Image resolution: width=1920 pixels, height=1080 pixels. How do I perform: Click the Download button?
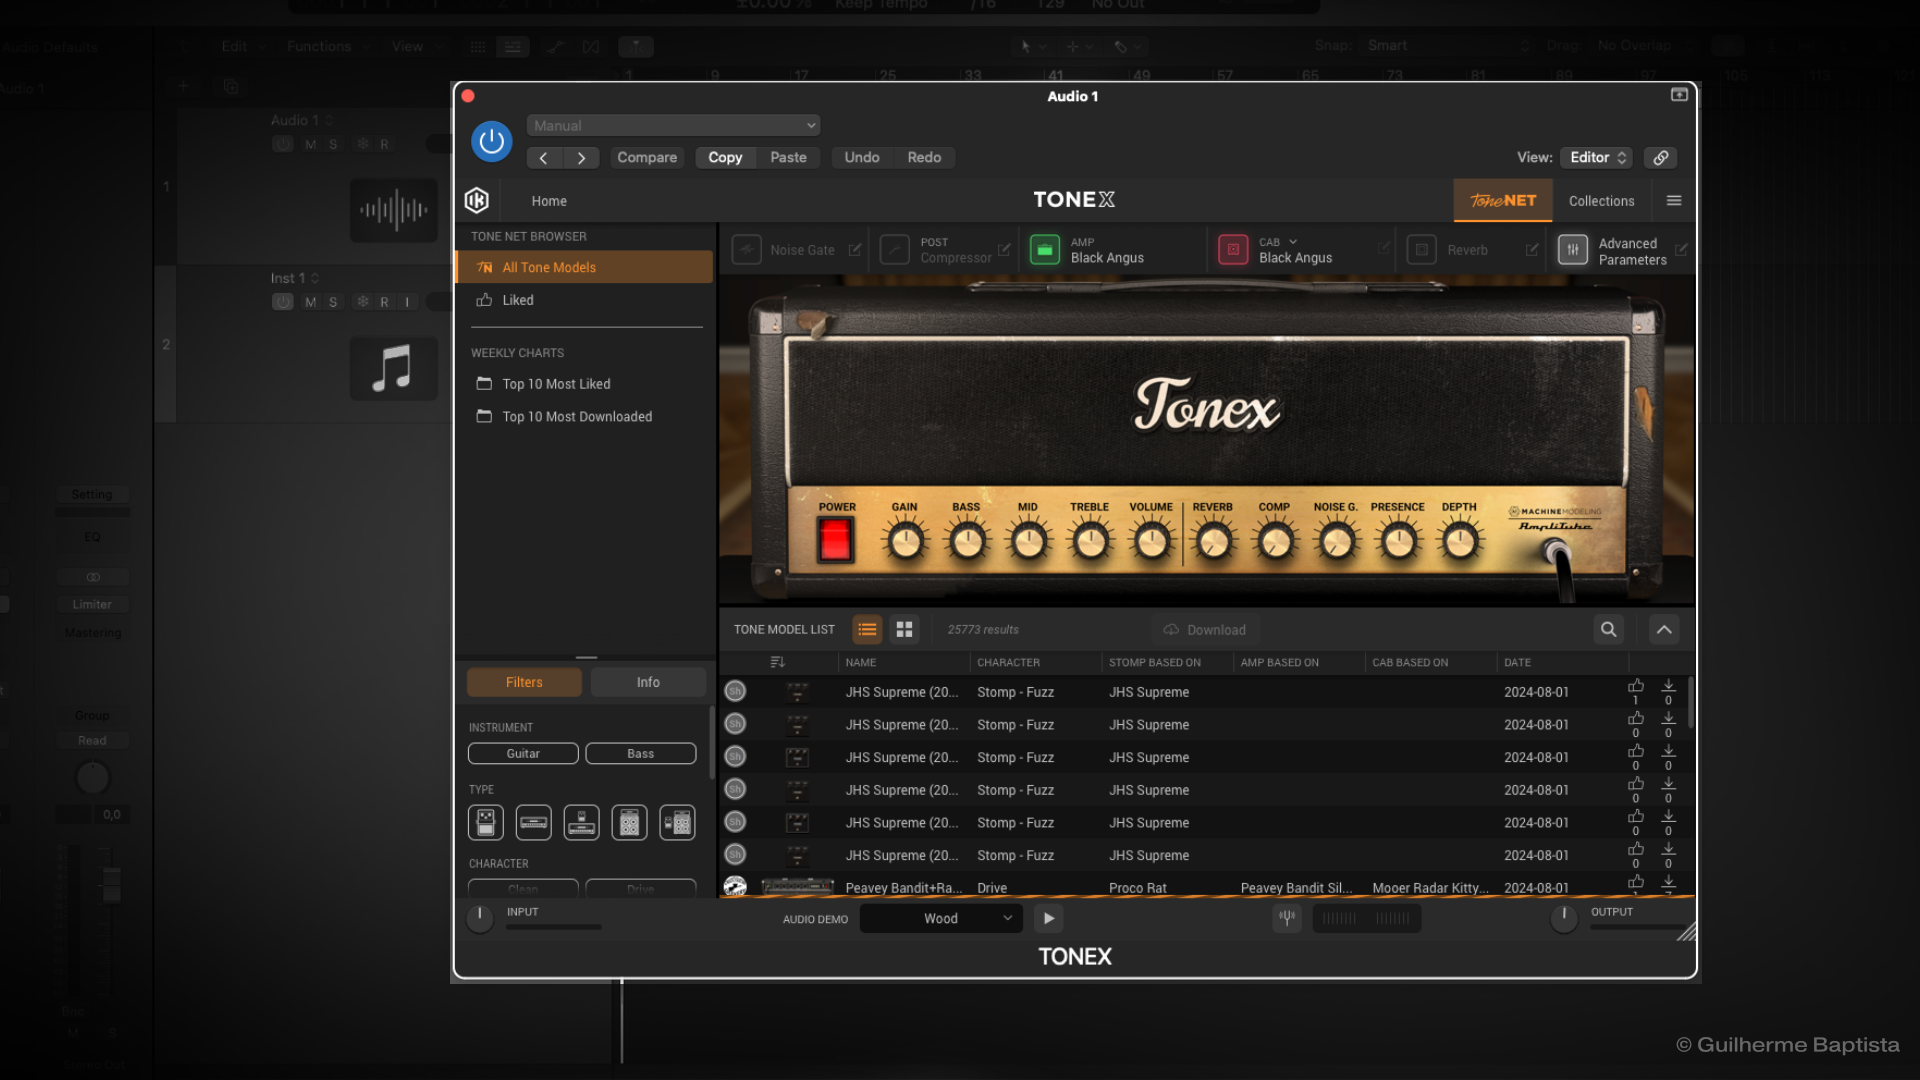point(1204,630)
